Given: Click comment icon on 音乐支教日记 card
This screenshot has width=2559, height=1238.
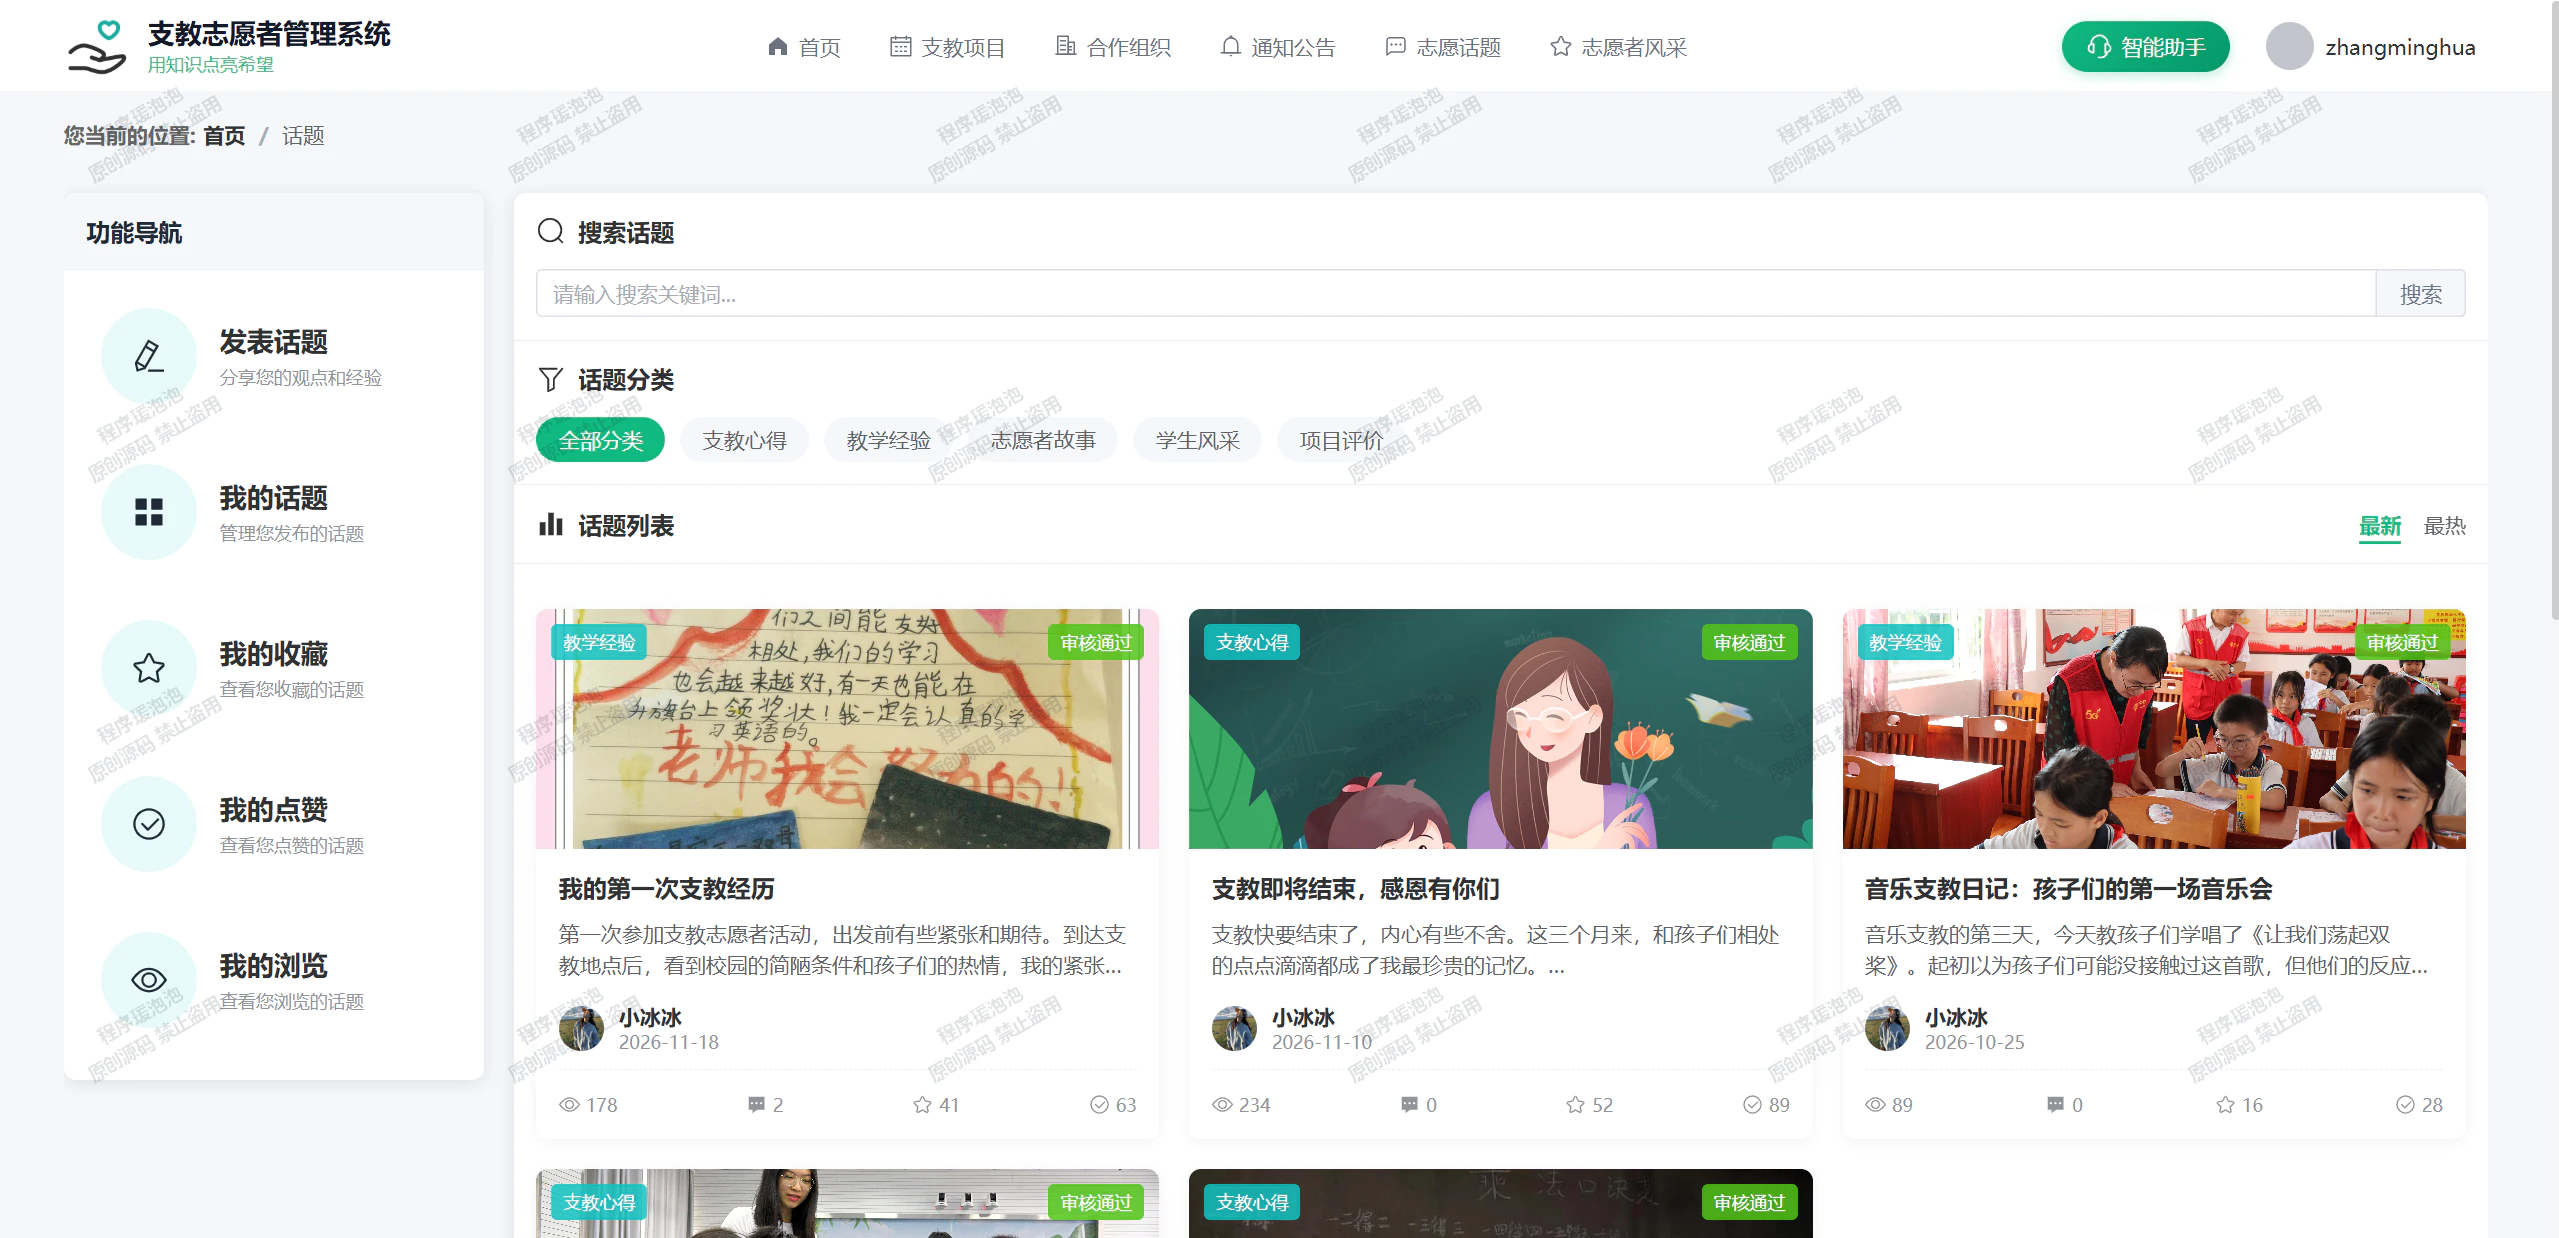Looking at the screenshot, I should tap(2056, 1105).
